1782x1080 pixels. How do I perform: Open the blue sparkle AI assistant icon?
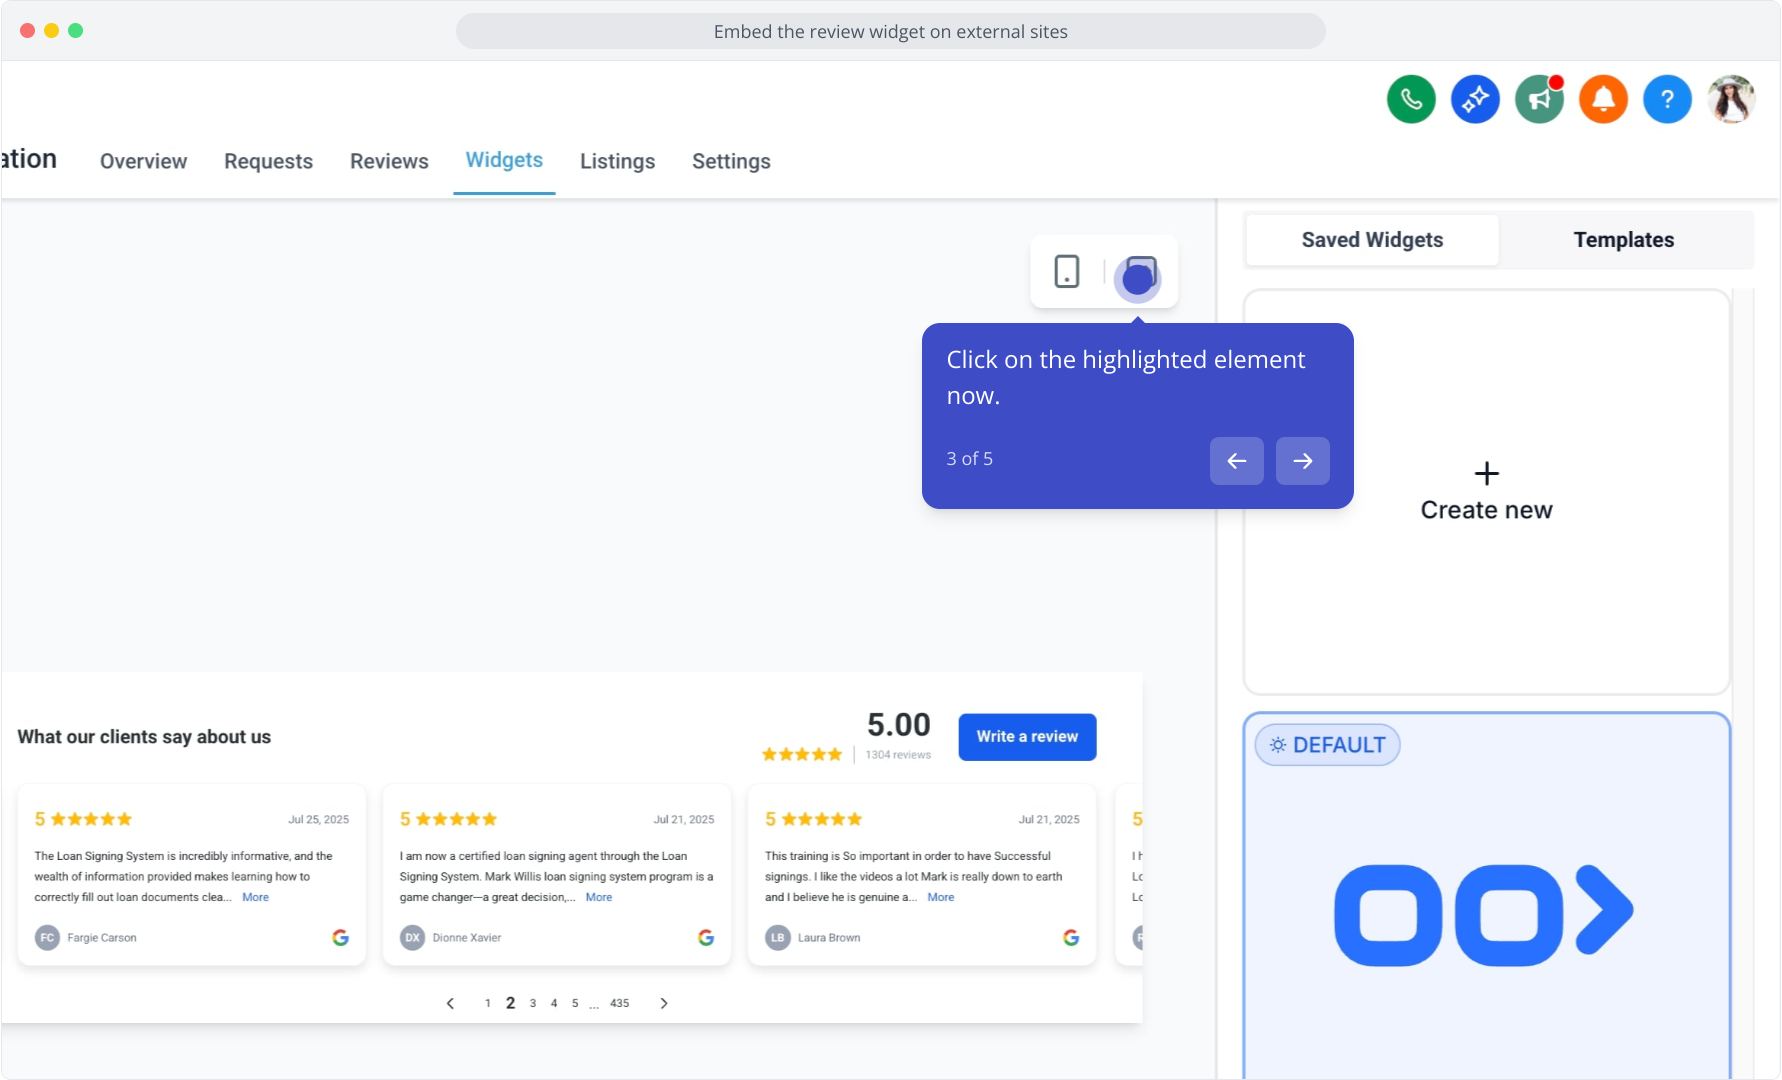1475,99
